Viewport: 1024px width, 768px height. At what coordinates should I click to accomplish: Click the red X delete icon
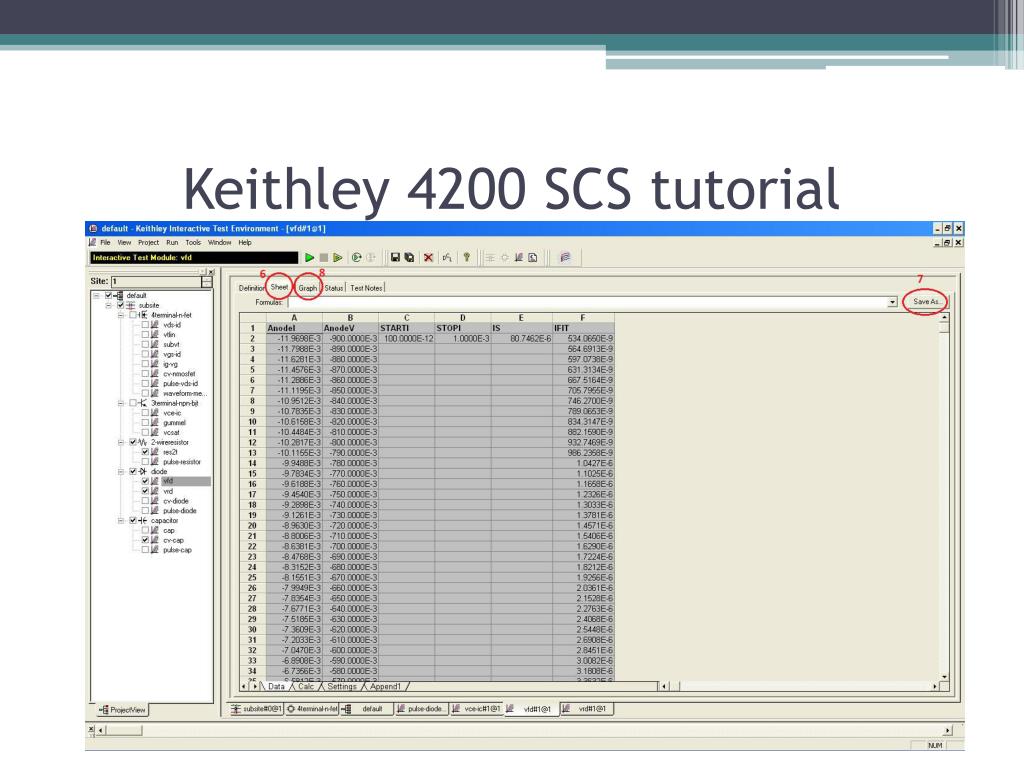pyautogui.click(x=428, y=258)
